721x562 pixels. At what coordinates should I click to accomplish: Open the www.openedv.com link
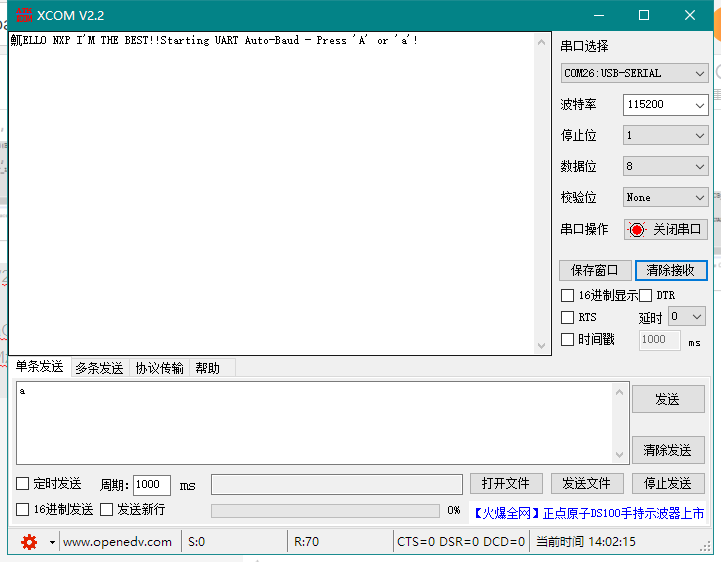117,542
